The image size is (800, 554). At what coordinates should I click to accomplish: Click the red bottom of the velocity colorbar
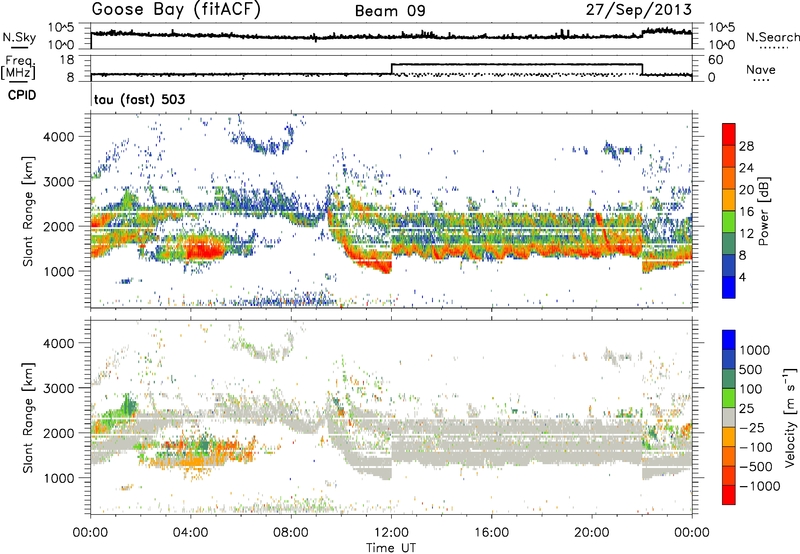[x=729, y=495]
